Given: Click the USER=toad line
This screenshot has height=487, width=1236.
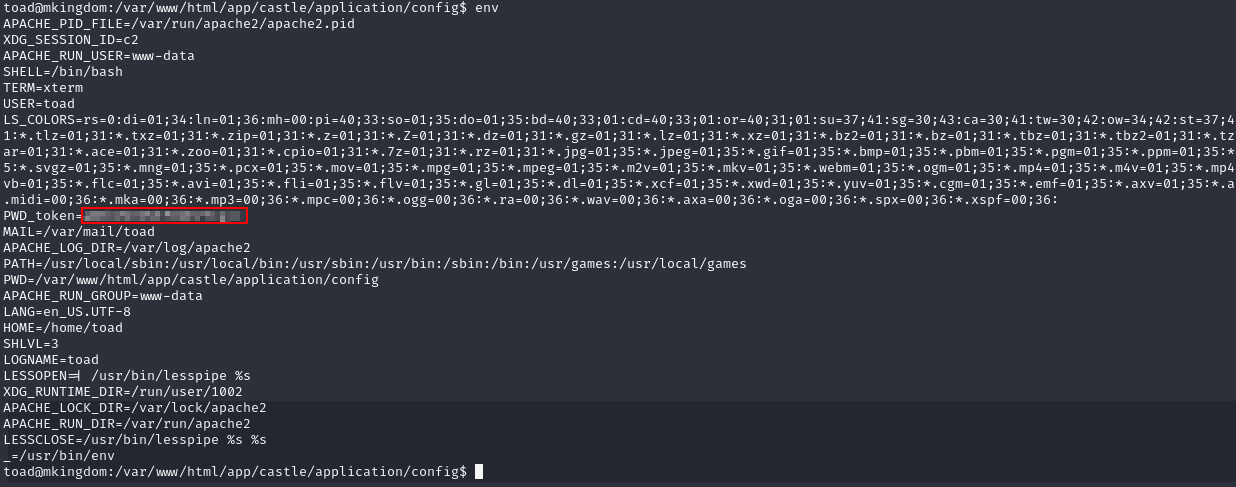Looking at the screenshot, I should [39, 104].
